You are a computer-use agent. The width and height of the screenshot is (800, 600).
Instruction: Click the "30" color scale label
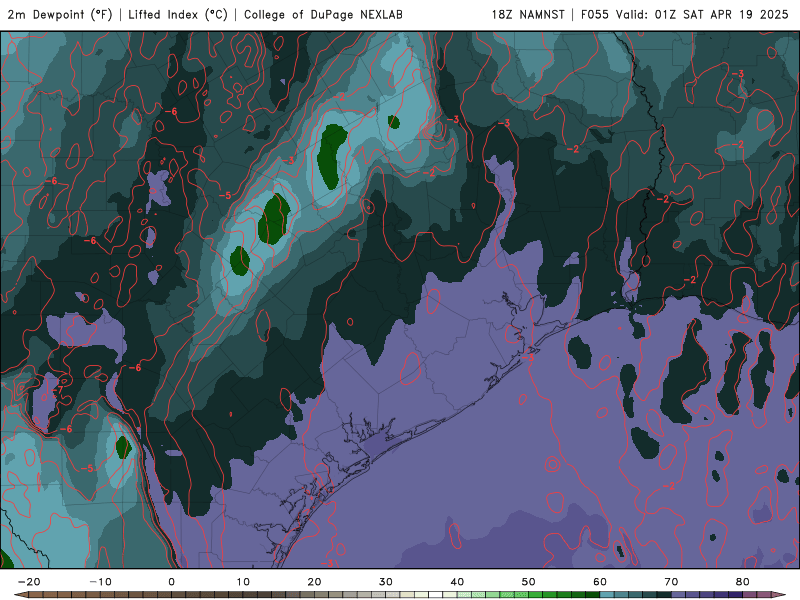click(386, 582)
